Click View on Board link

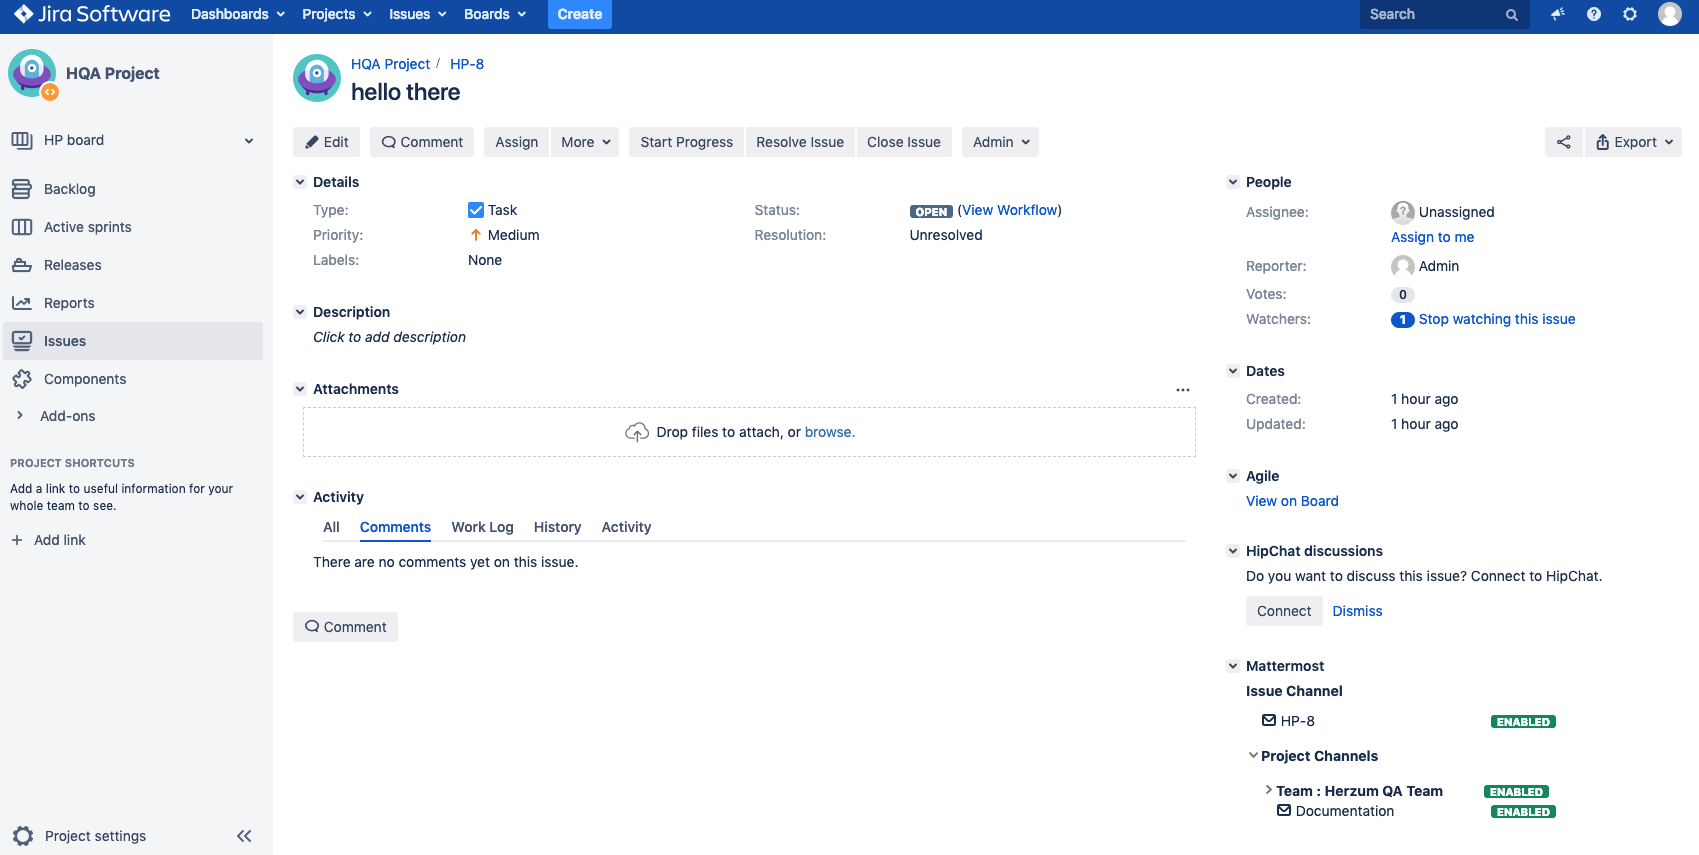point(1292,501)
